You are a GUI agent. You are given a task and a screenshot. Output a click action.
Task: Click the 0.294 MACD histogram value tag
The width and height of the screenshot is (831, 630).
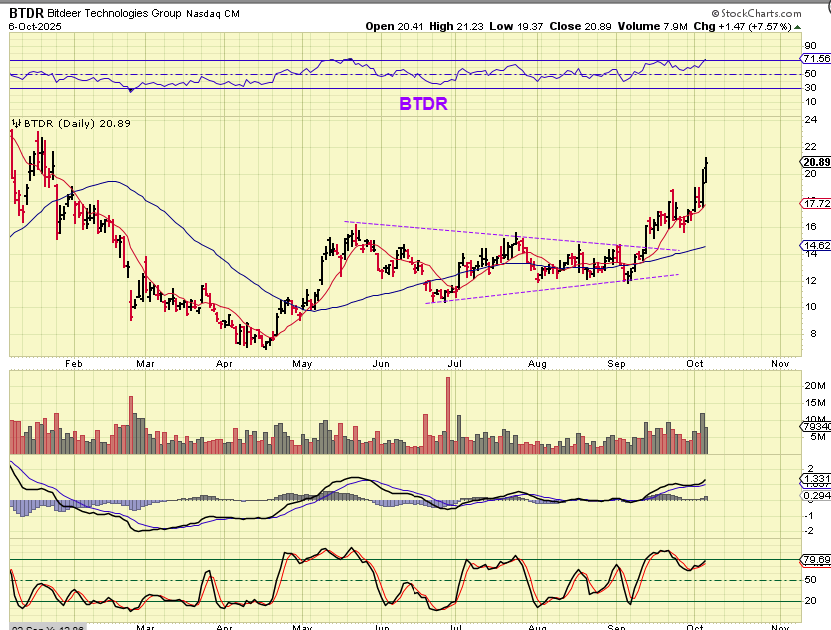pos(816,496)
